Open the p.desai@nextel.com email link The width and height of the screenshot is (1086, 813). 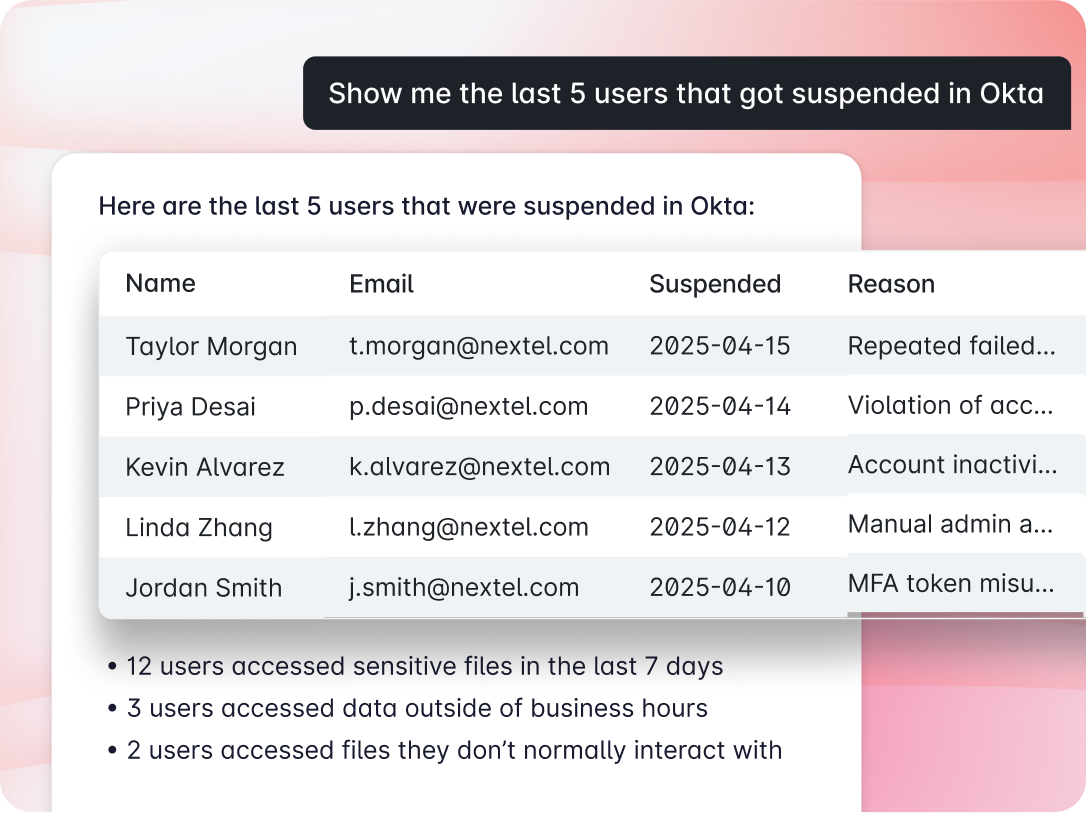[468, 406]
